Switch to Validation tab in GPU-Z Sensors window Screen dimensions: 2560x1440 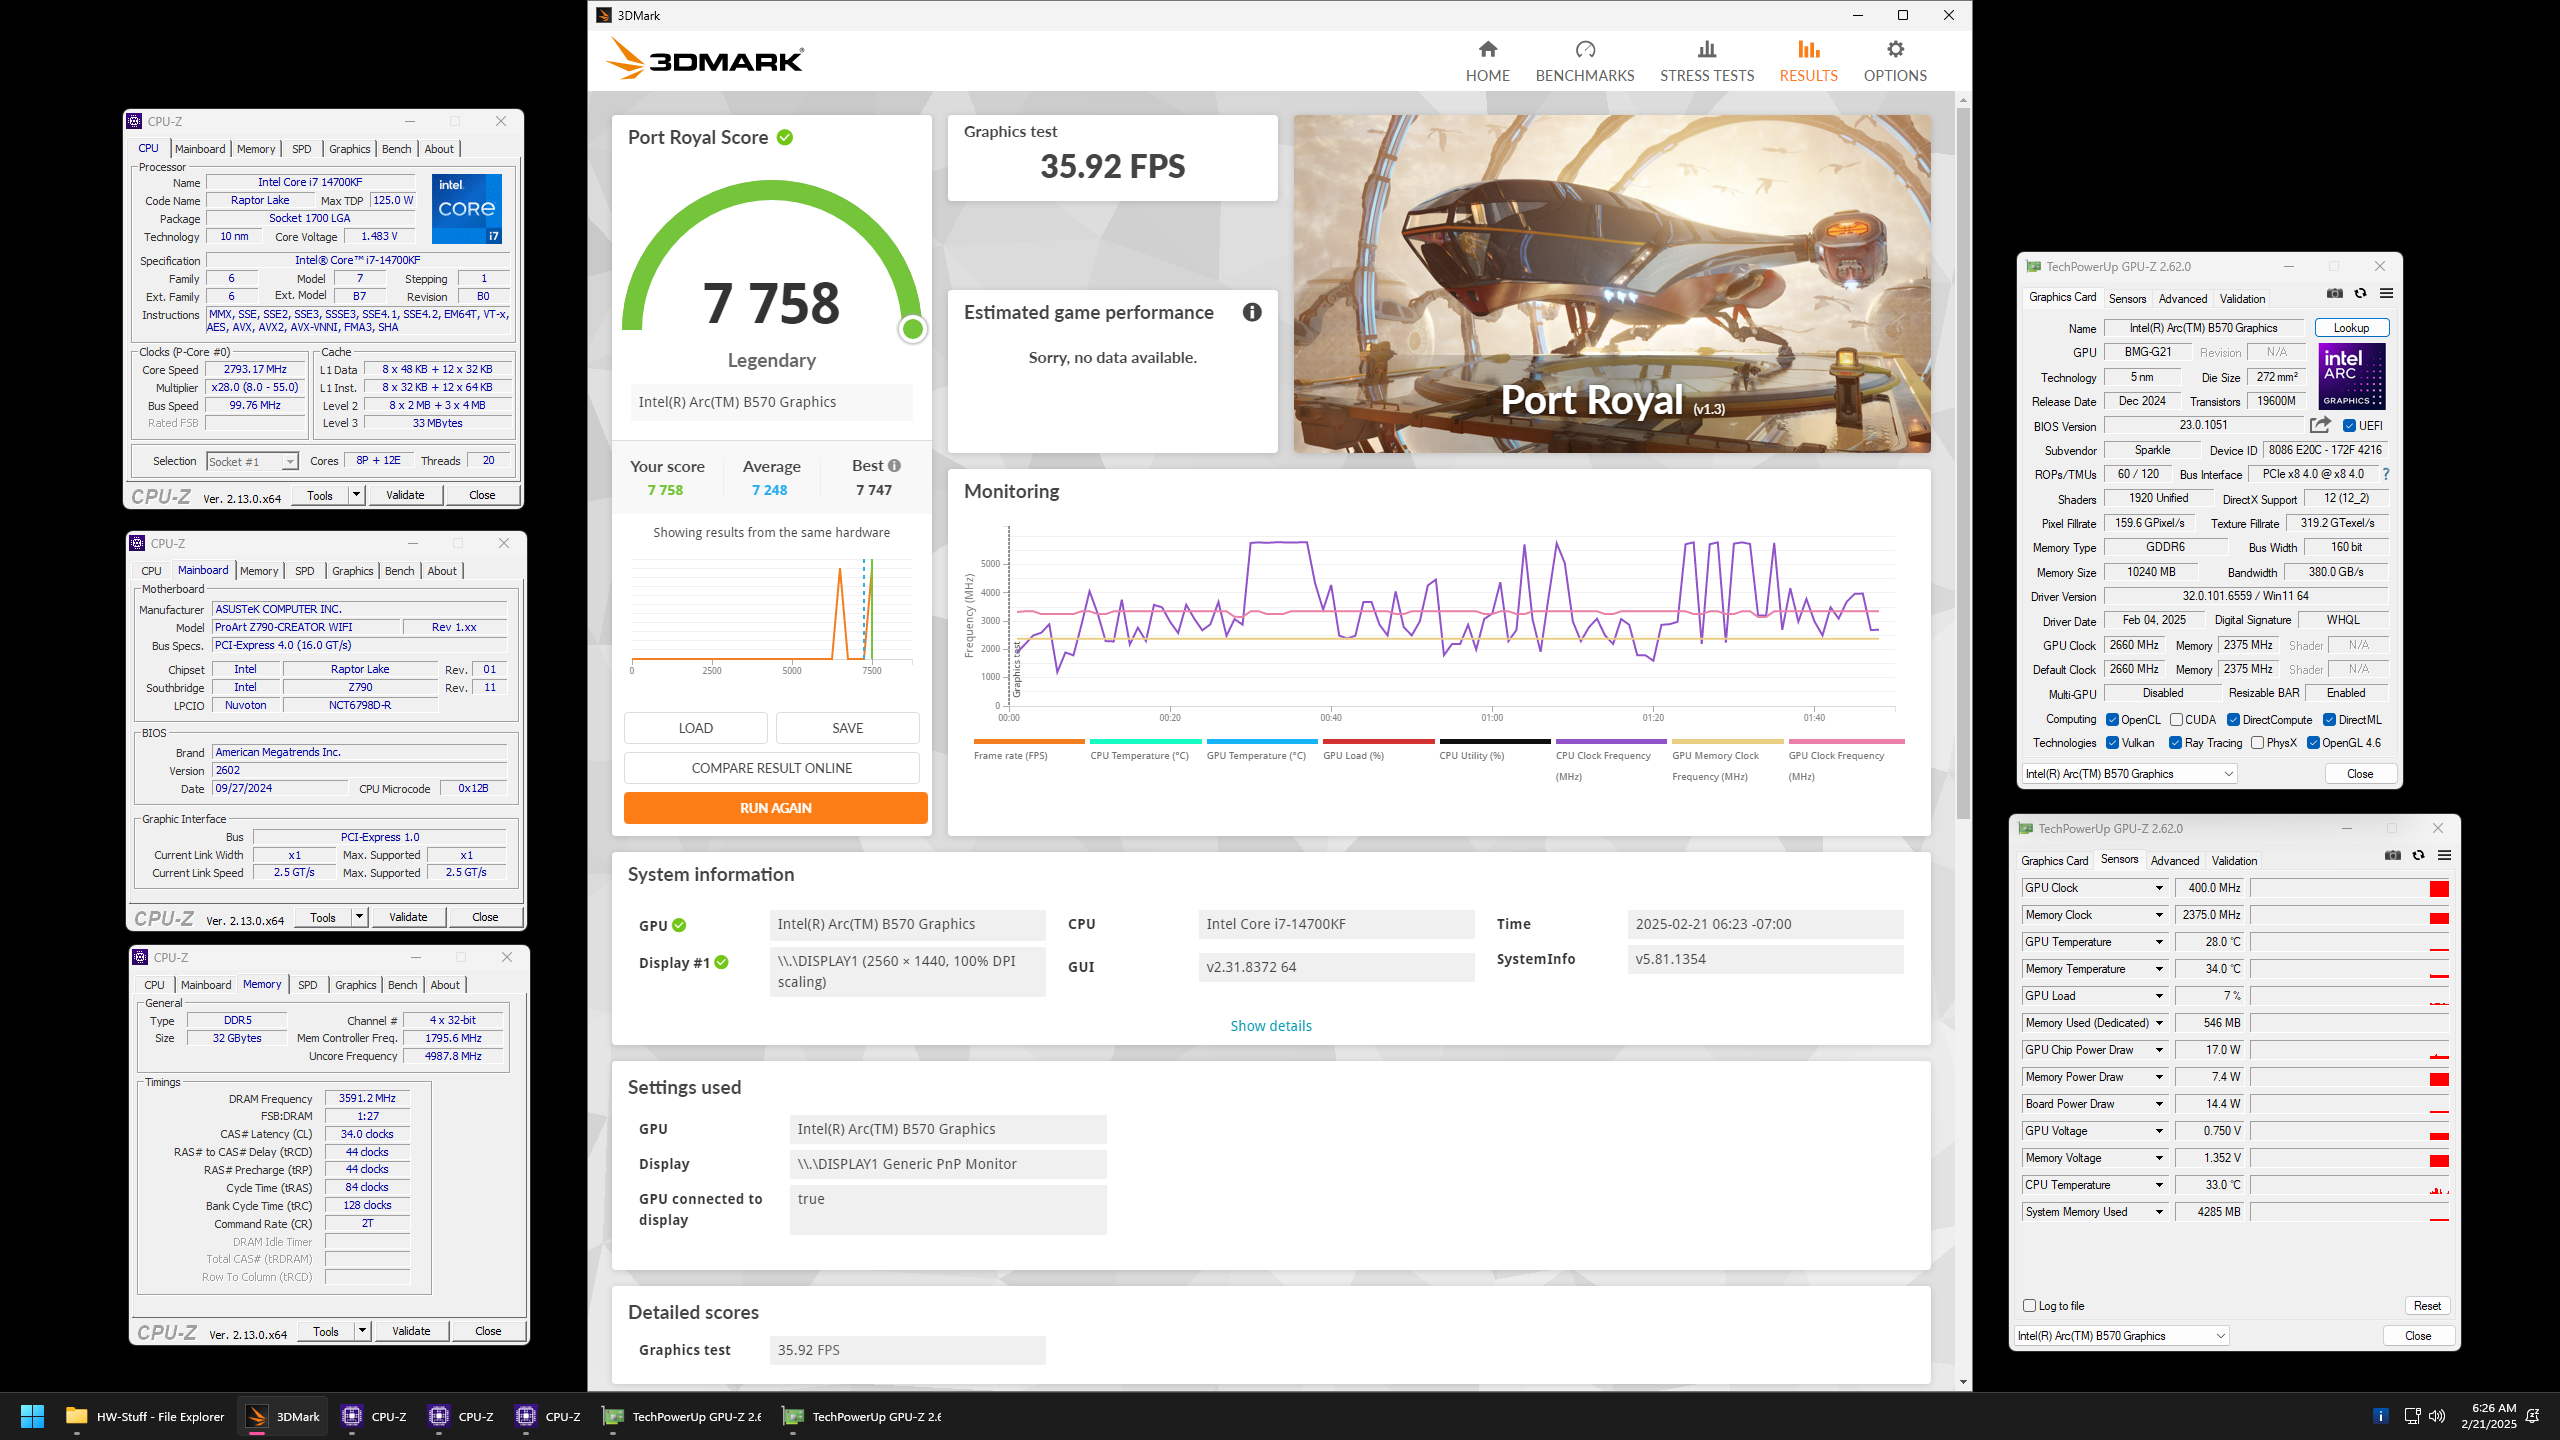(2234, 860)
